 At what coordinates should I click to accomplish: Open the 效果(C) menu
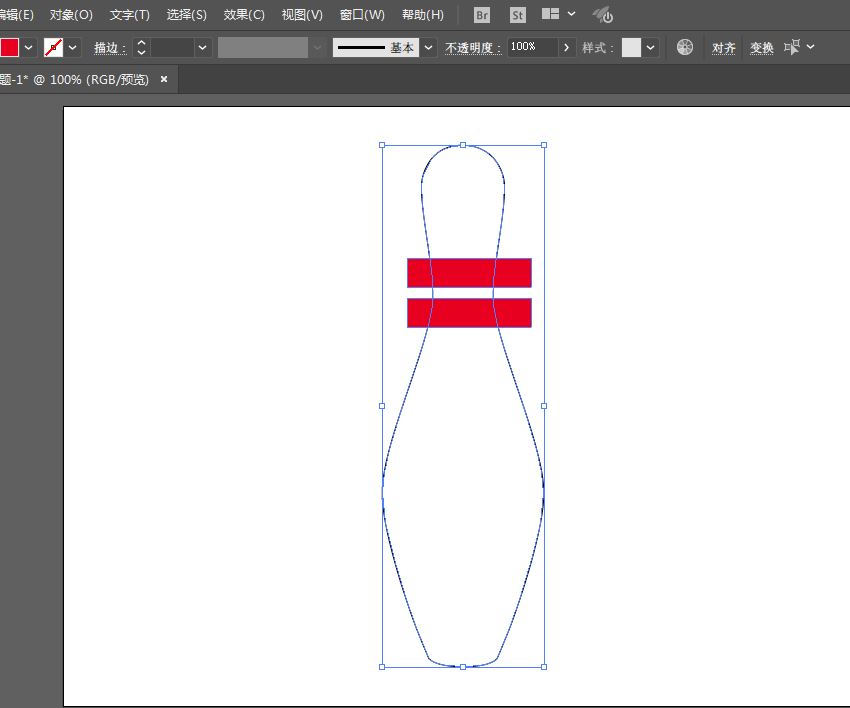point(244,15)
